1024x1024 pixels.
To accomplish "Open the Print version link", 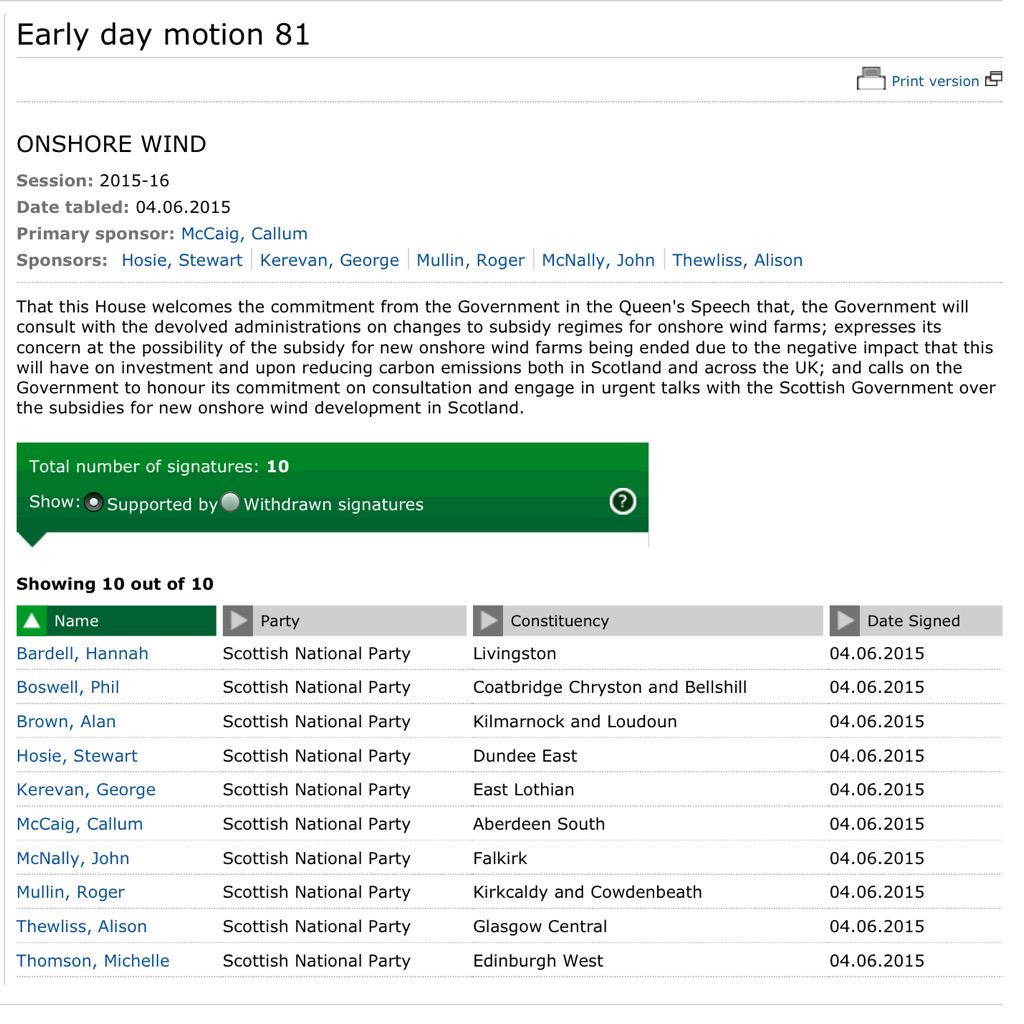I will [935, 81].
